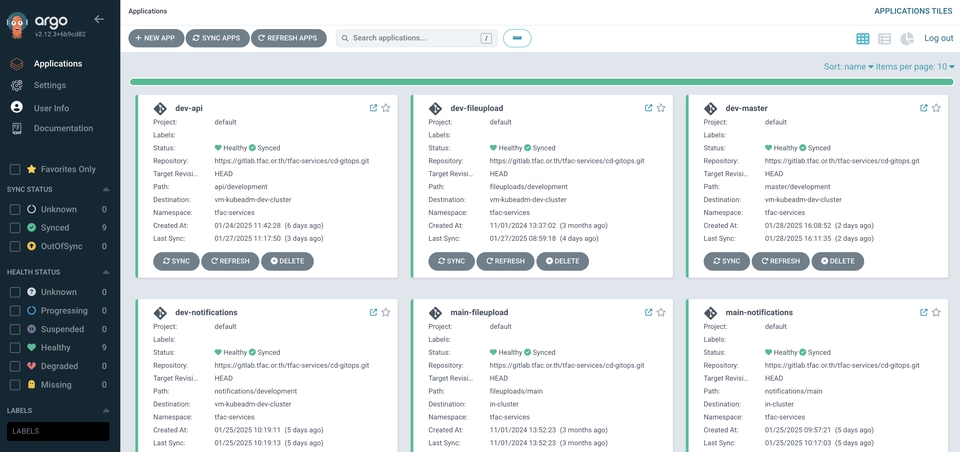This screenshot has width=960, height=452.
Task: Click the green sync progress bar
Action: (541, 81)
